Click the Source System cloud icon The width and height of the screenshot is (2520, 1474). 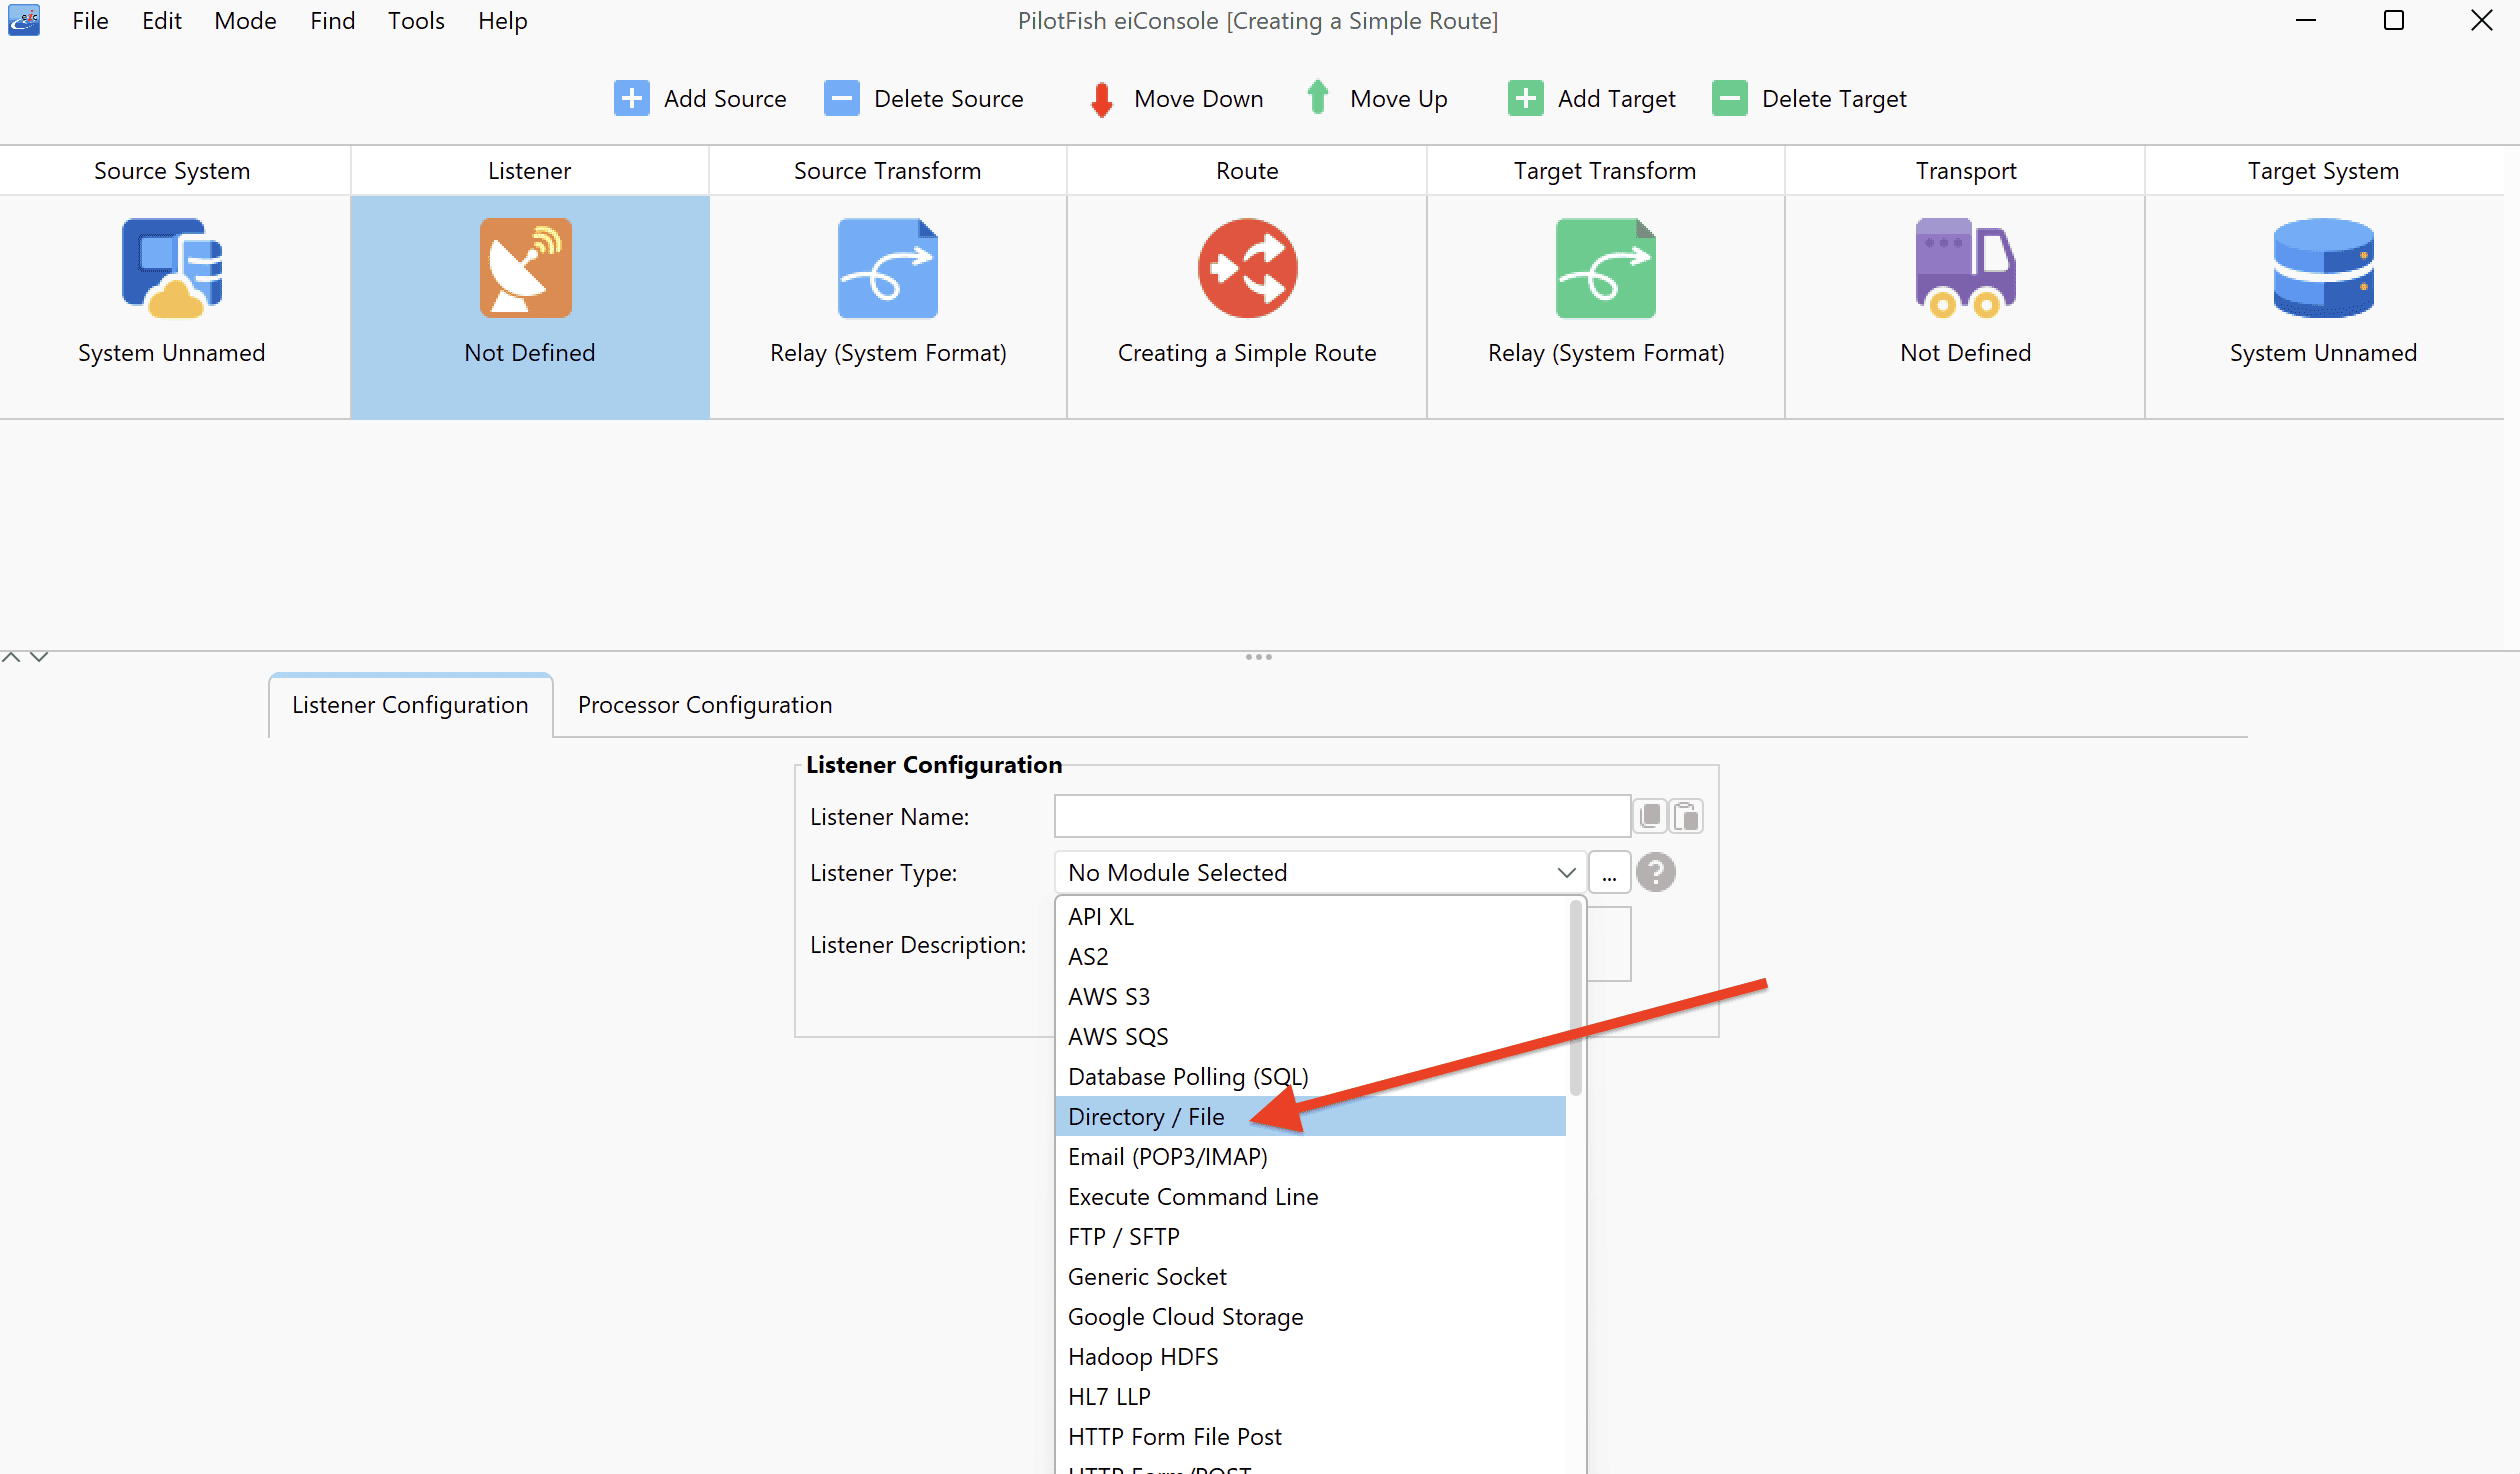pyautogui.click(x=172, y=268)
